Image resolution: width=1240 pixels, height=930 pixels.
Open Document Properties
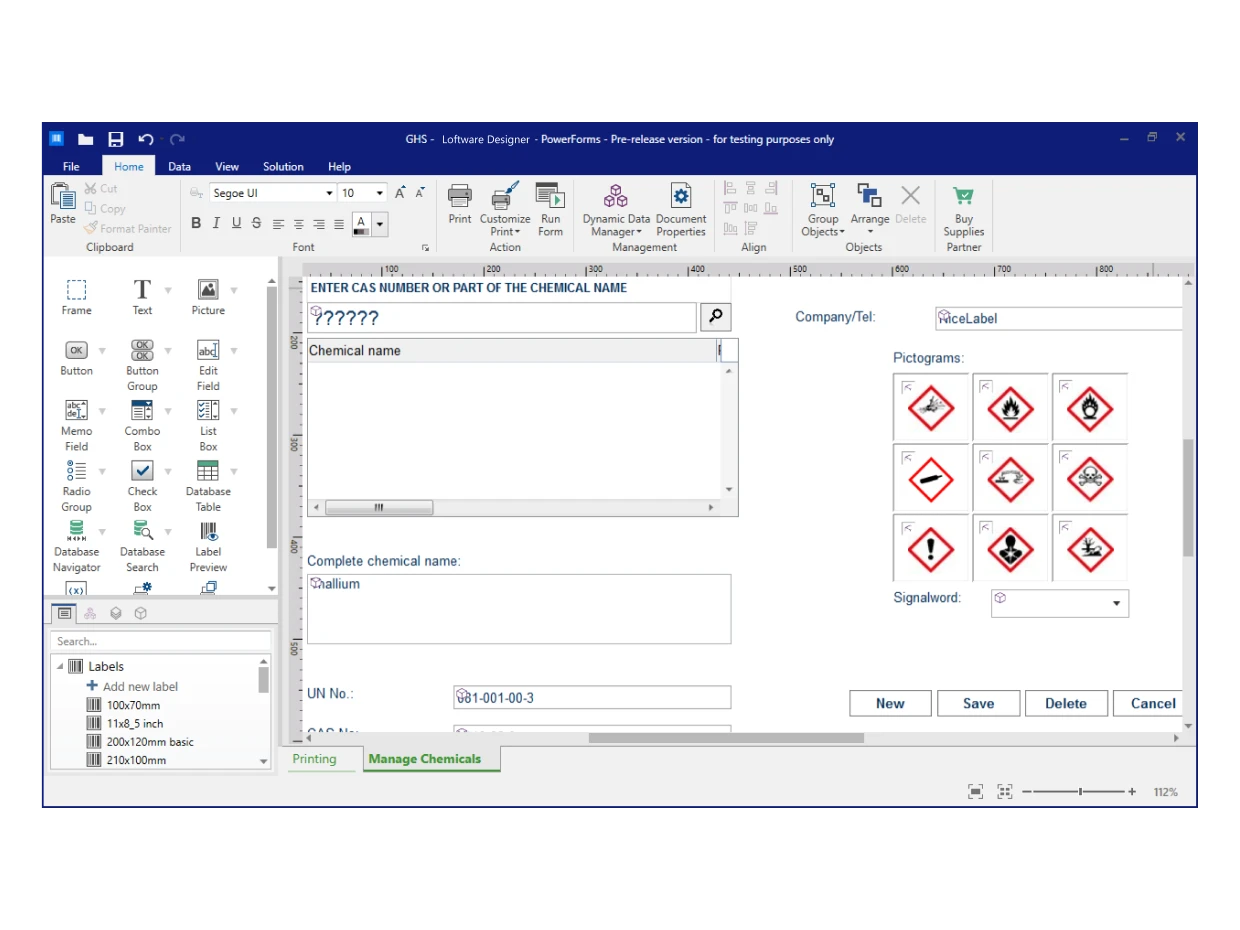(x=681, y=197)
